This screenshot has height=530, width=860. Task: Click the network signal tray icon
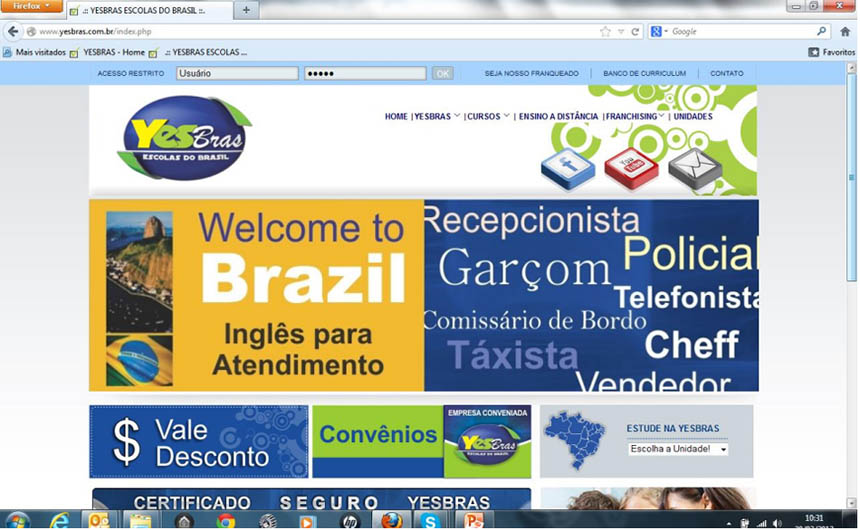(761, 523)
